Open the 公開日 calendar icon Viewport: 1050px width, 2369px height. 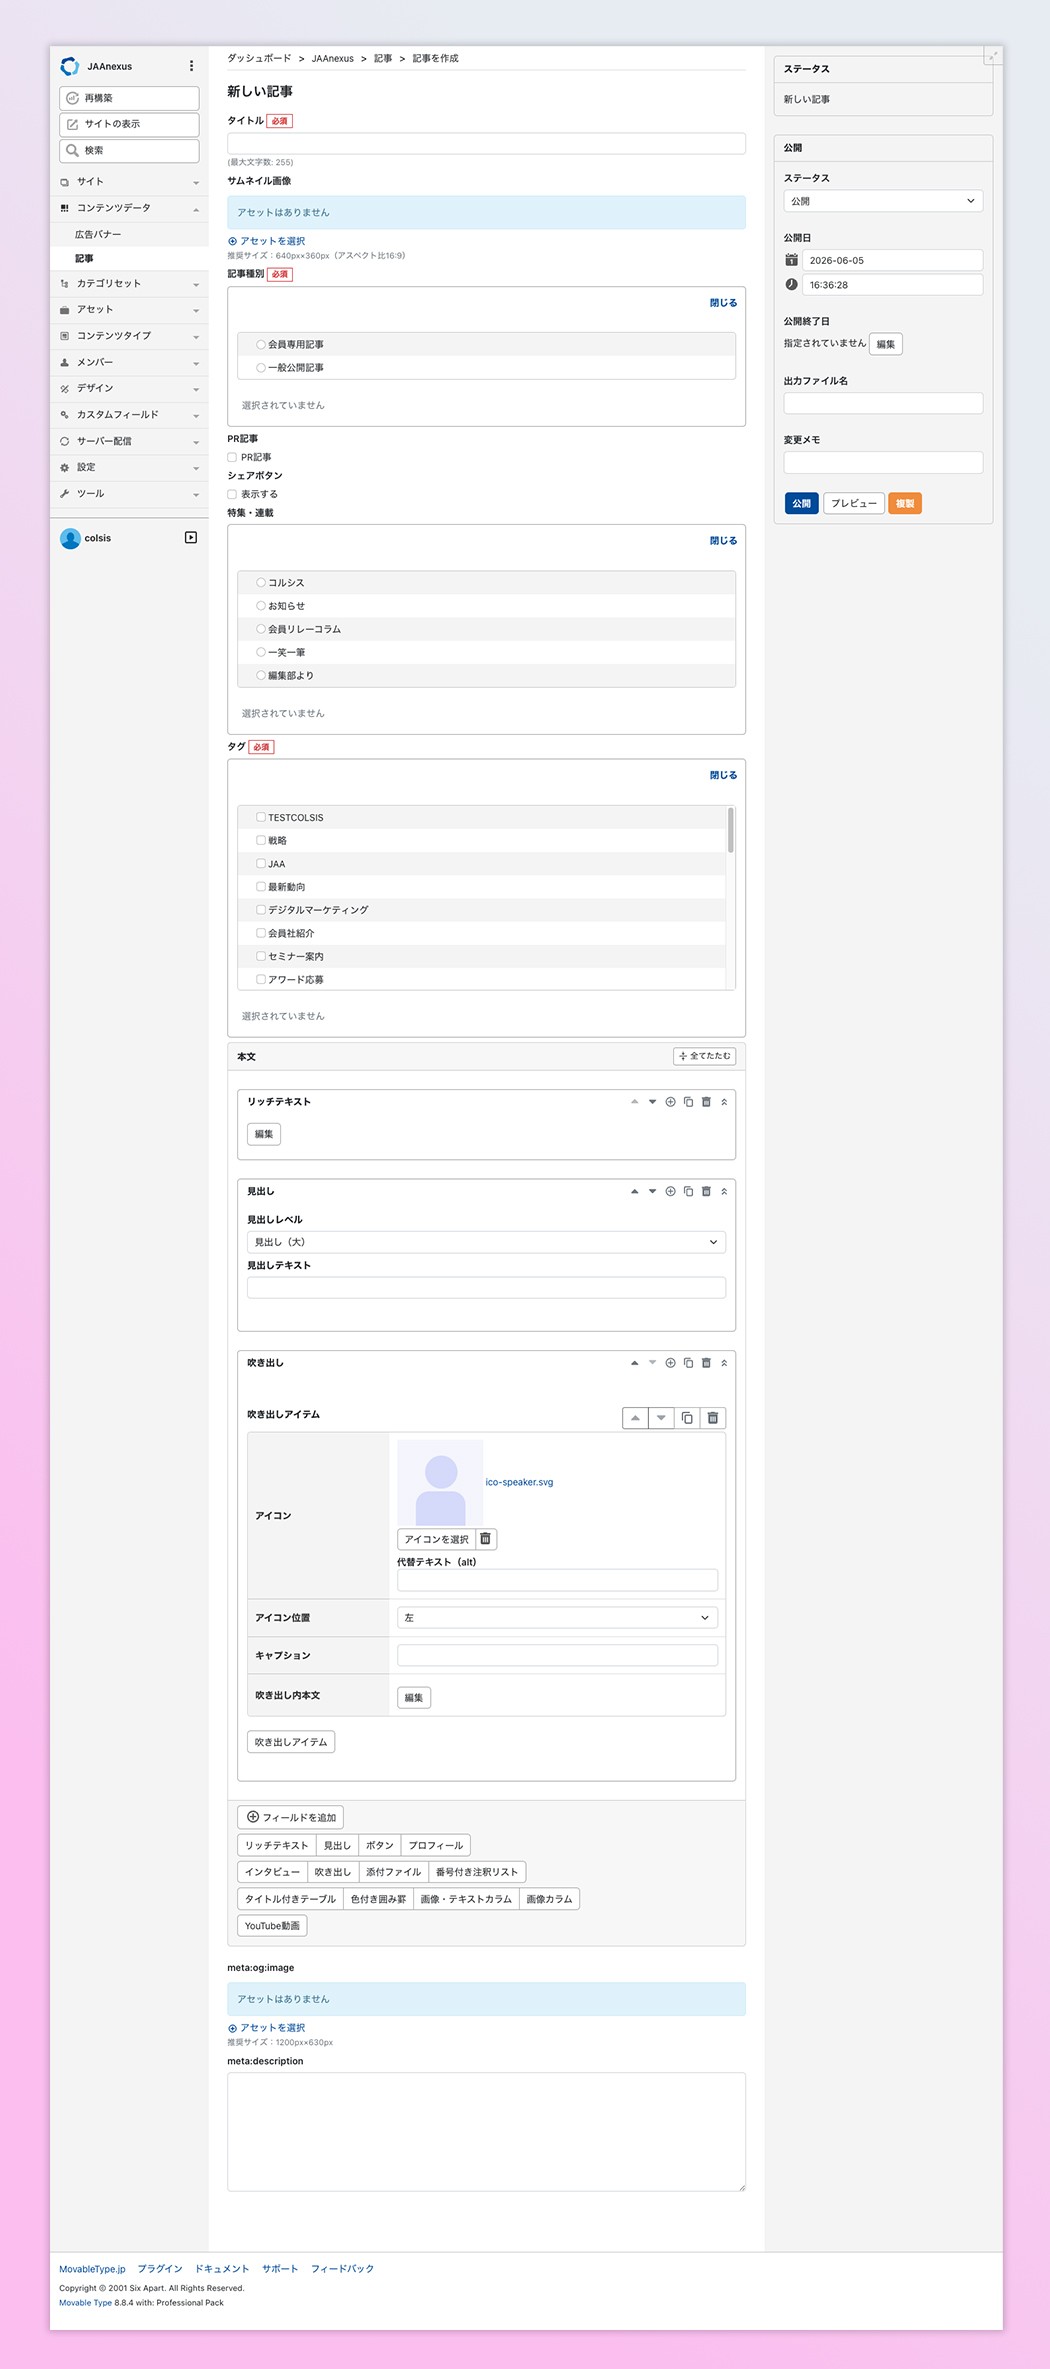tap(791, 260)
